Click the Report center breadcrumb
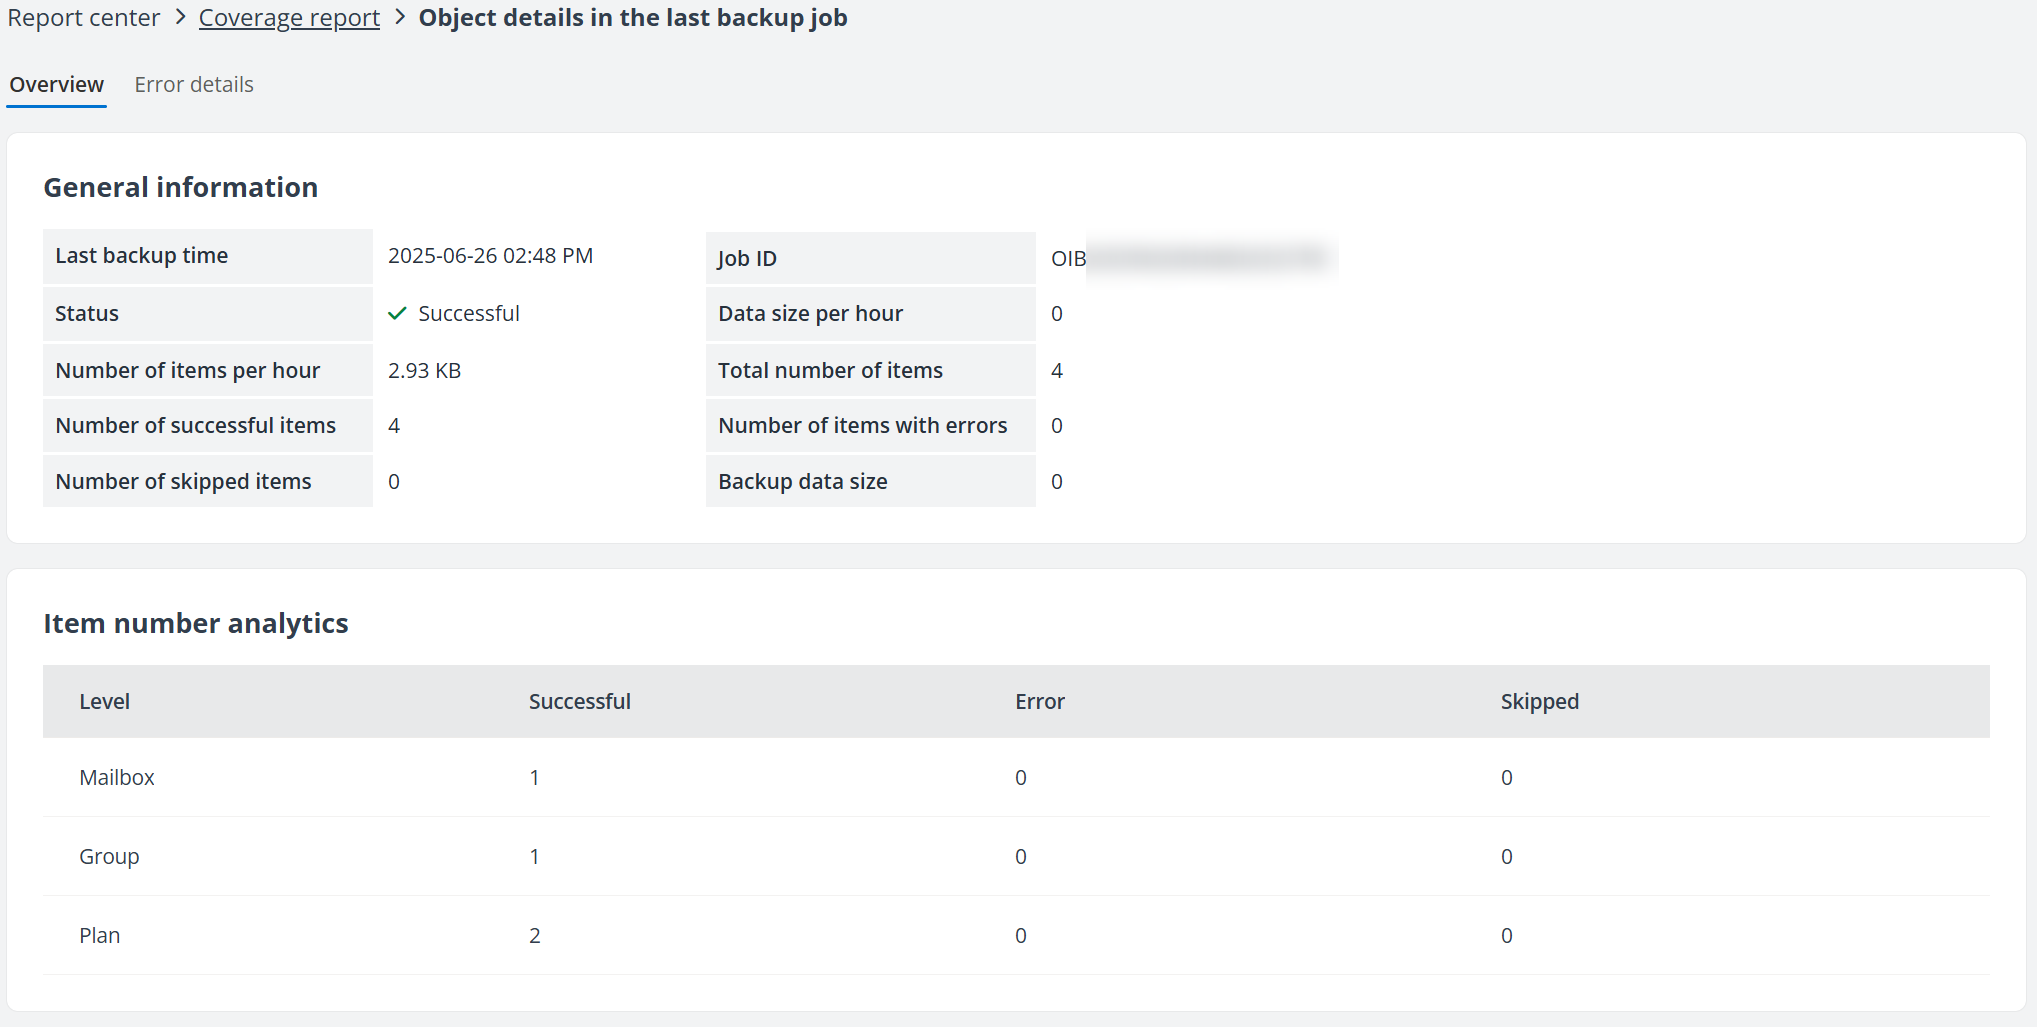The image size is (2037, 1027). (x=84, y=17)
